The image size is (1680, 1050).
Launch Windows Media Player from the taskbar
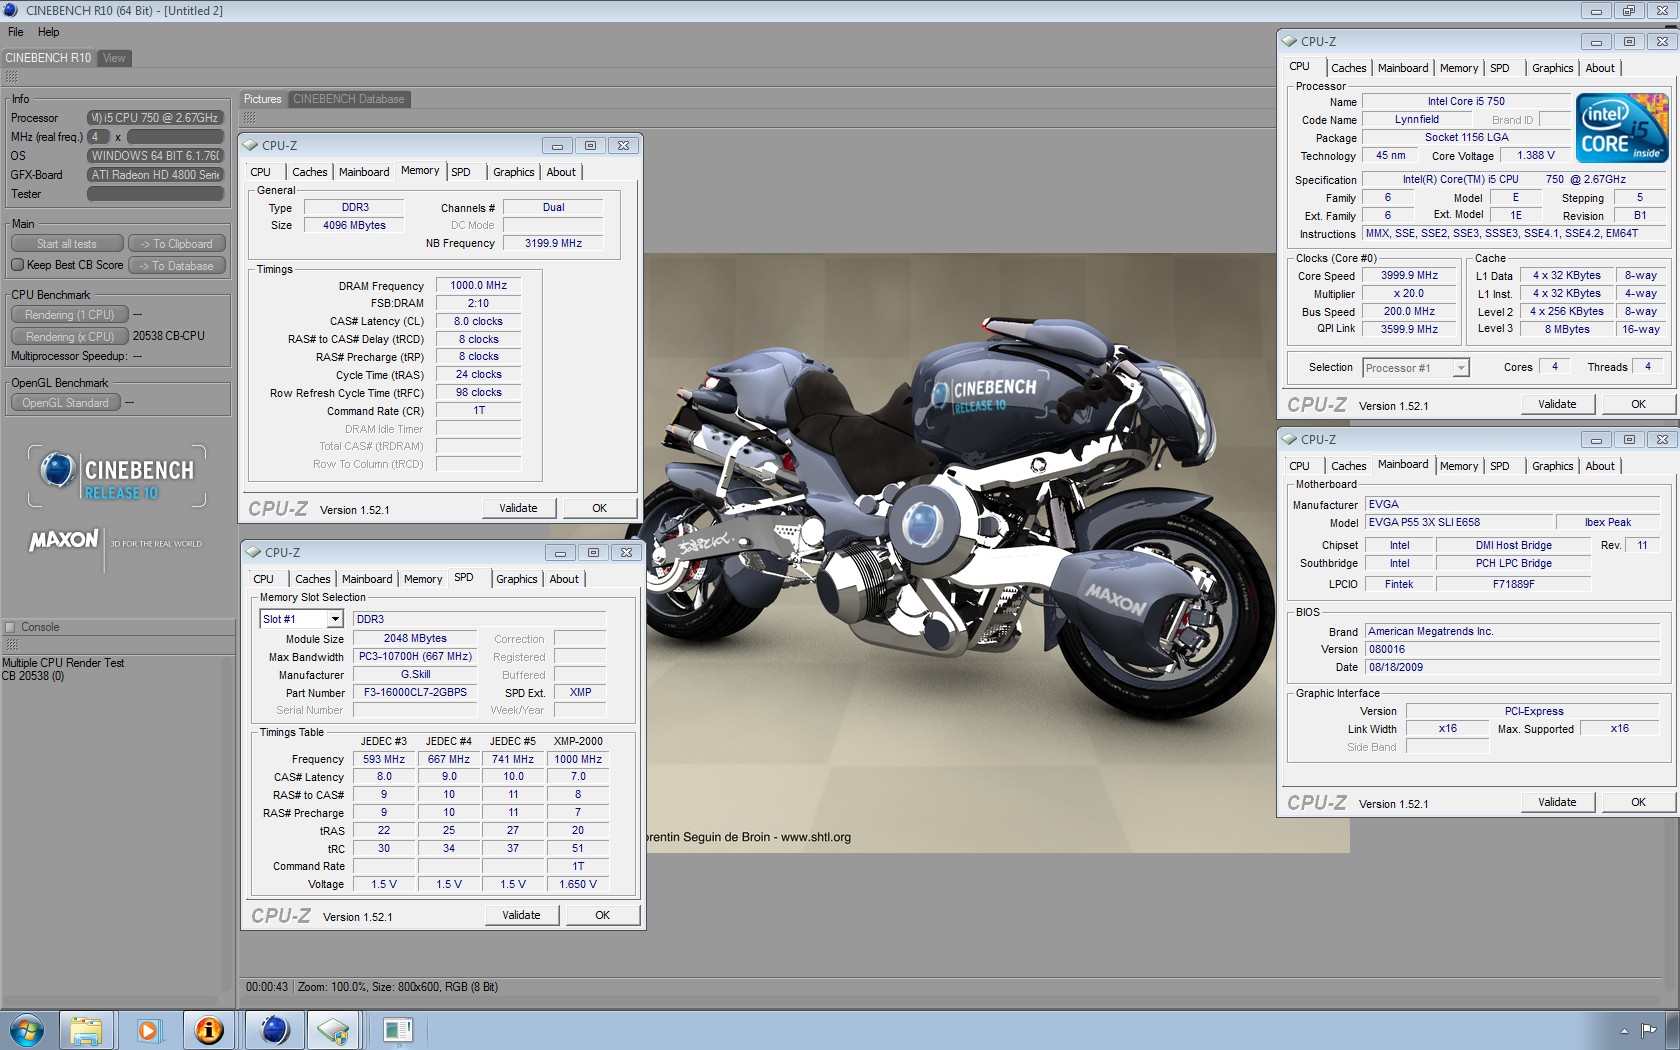coord(148,1030)
